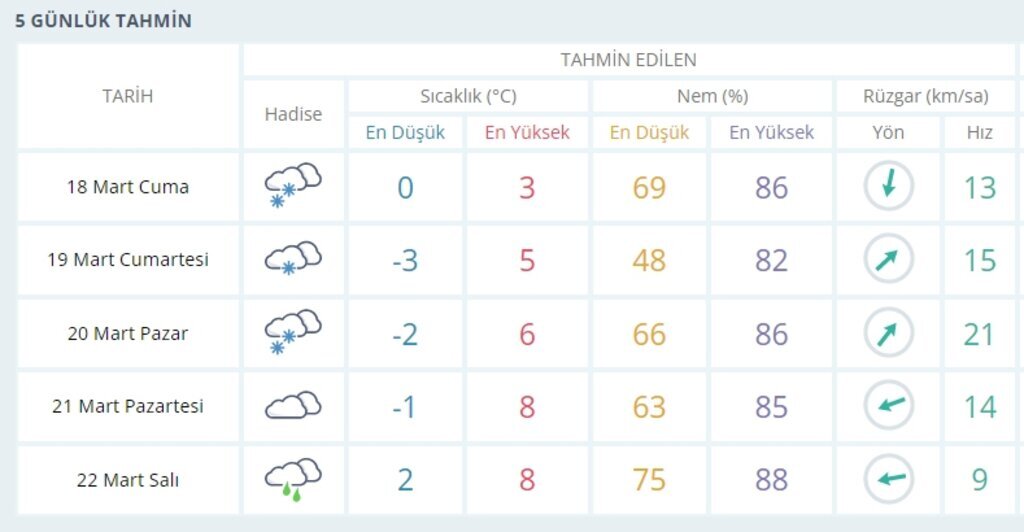Click the Hadise column header
Image resolution: width=1024 pixels, height=532 pixels.
(293, 114)
